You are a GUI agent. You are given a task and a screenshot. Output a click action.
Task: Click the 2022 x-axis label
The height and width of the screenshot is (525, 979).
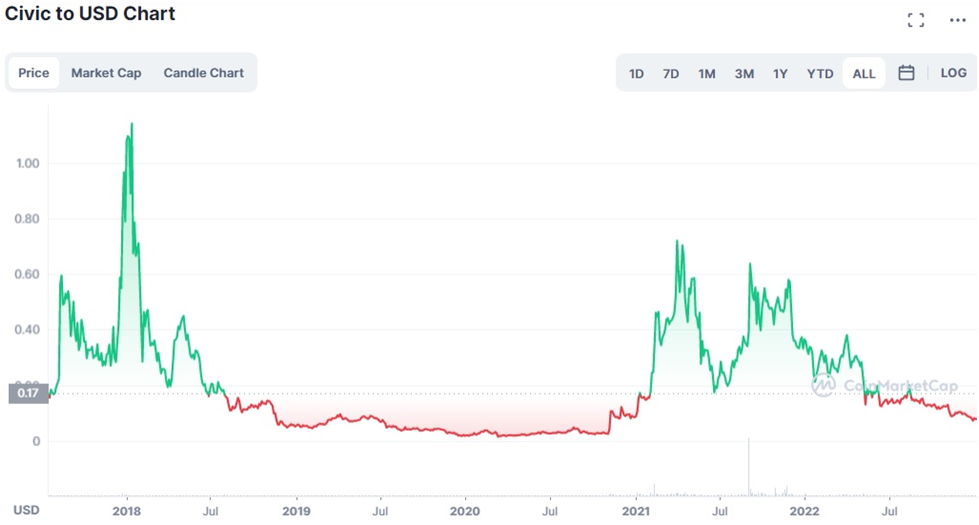[804, 511]
